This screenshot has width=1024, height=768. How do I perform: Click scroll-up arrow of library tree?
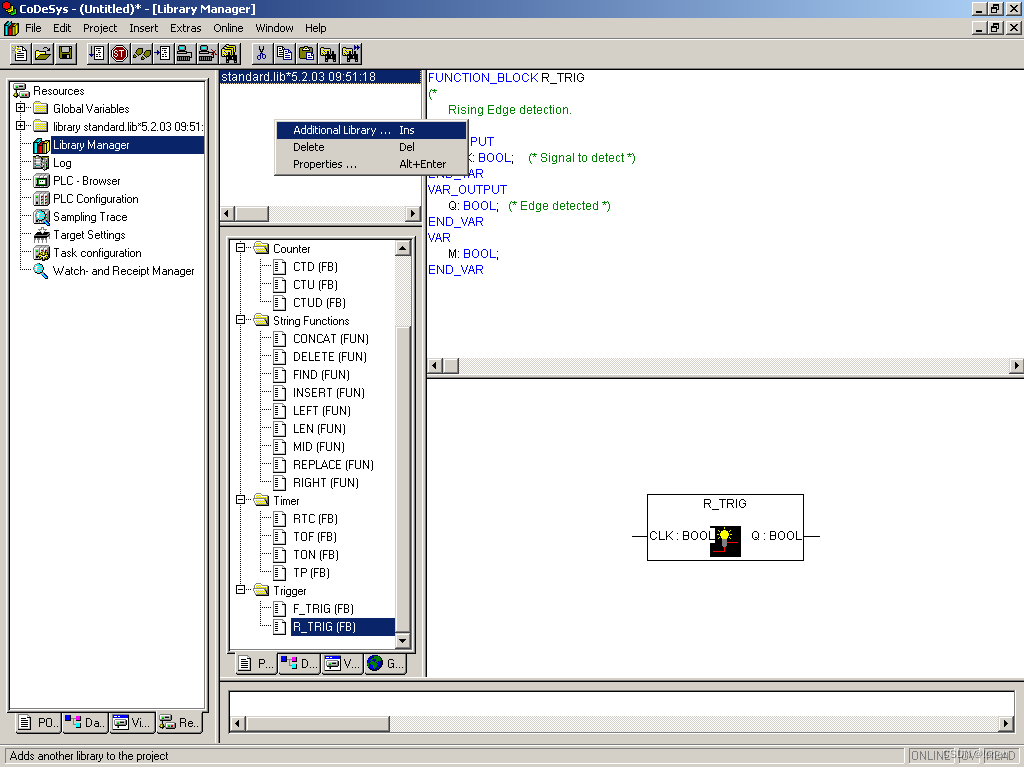[x=403, y=248]
